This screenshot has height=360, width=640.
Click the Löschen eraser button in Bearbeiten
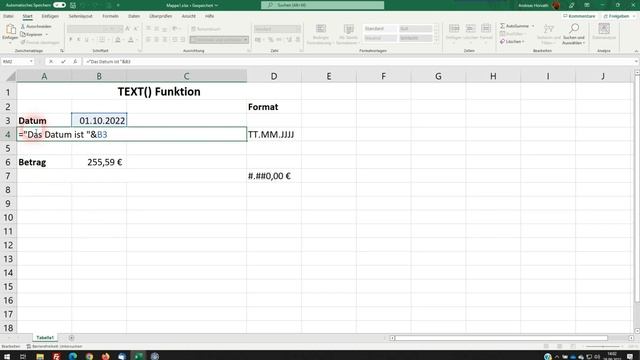pyautogui.click(x=511, y=42)
